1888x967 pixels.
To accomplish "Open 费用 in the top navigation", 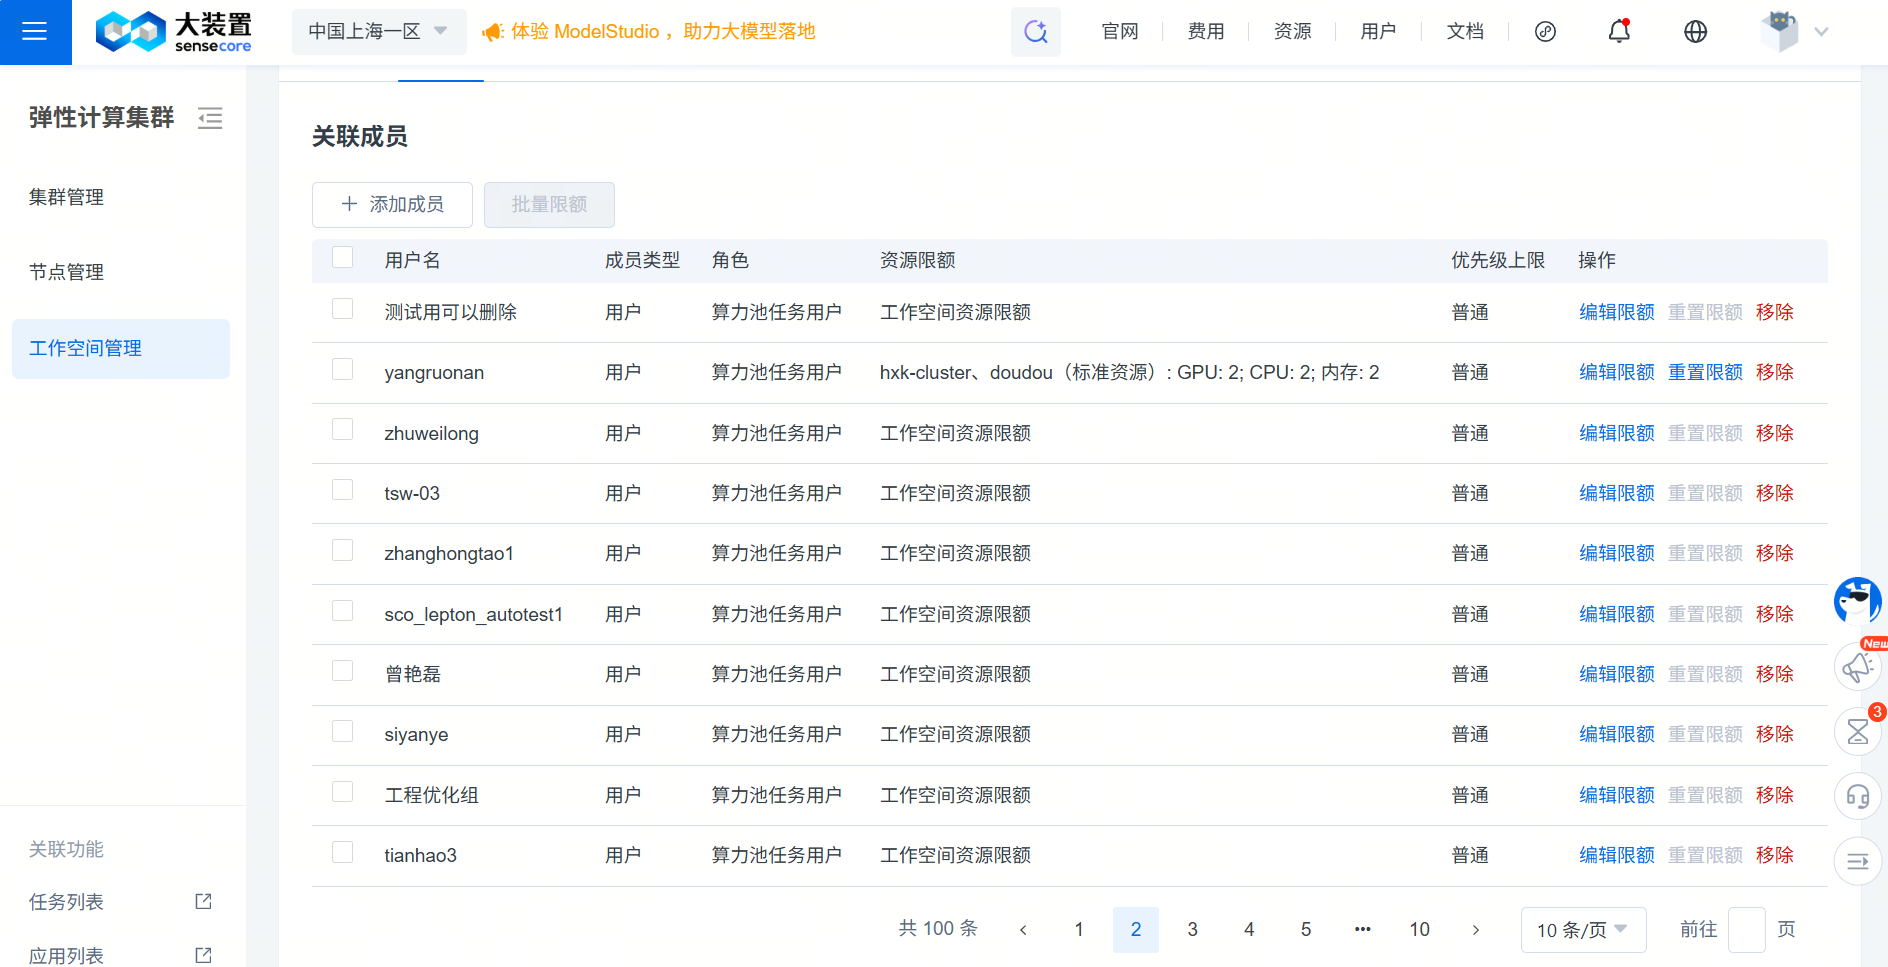I will [x=1206, y=32].
